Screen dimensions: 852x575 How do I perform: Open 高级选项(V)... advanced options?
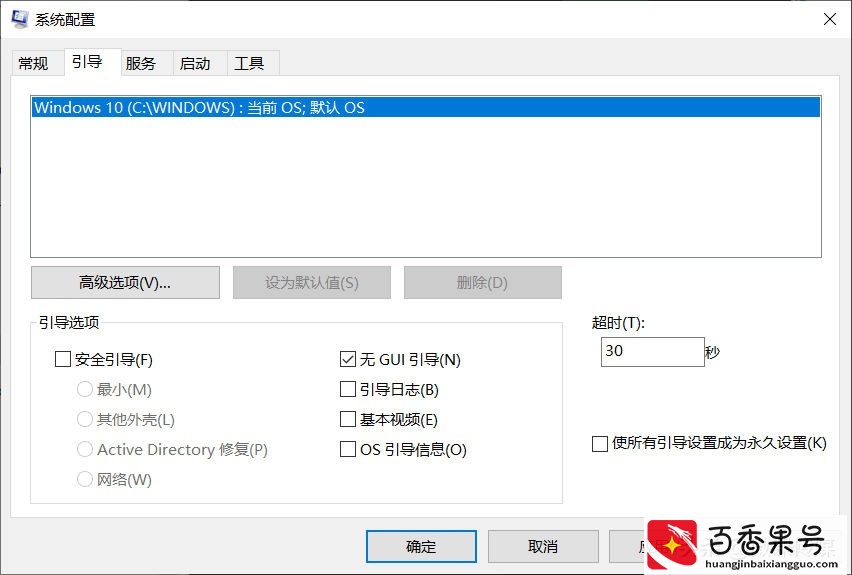pyautogui.click(x=126, y=282)
